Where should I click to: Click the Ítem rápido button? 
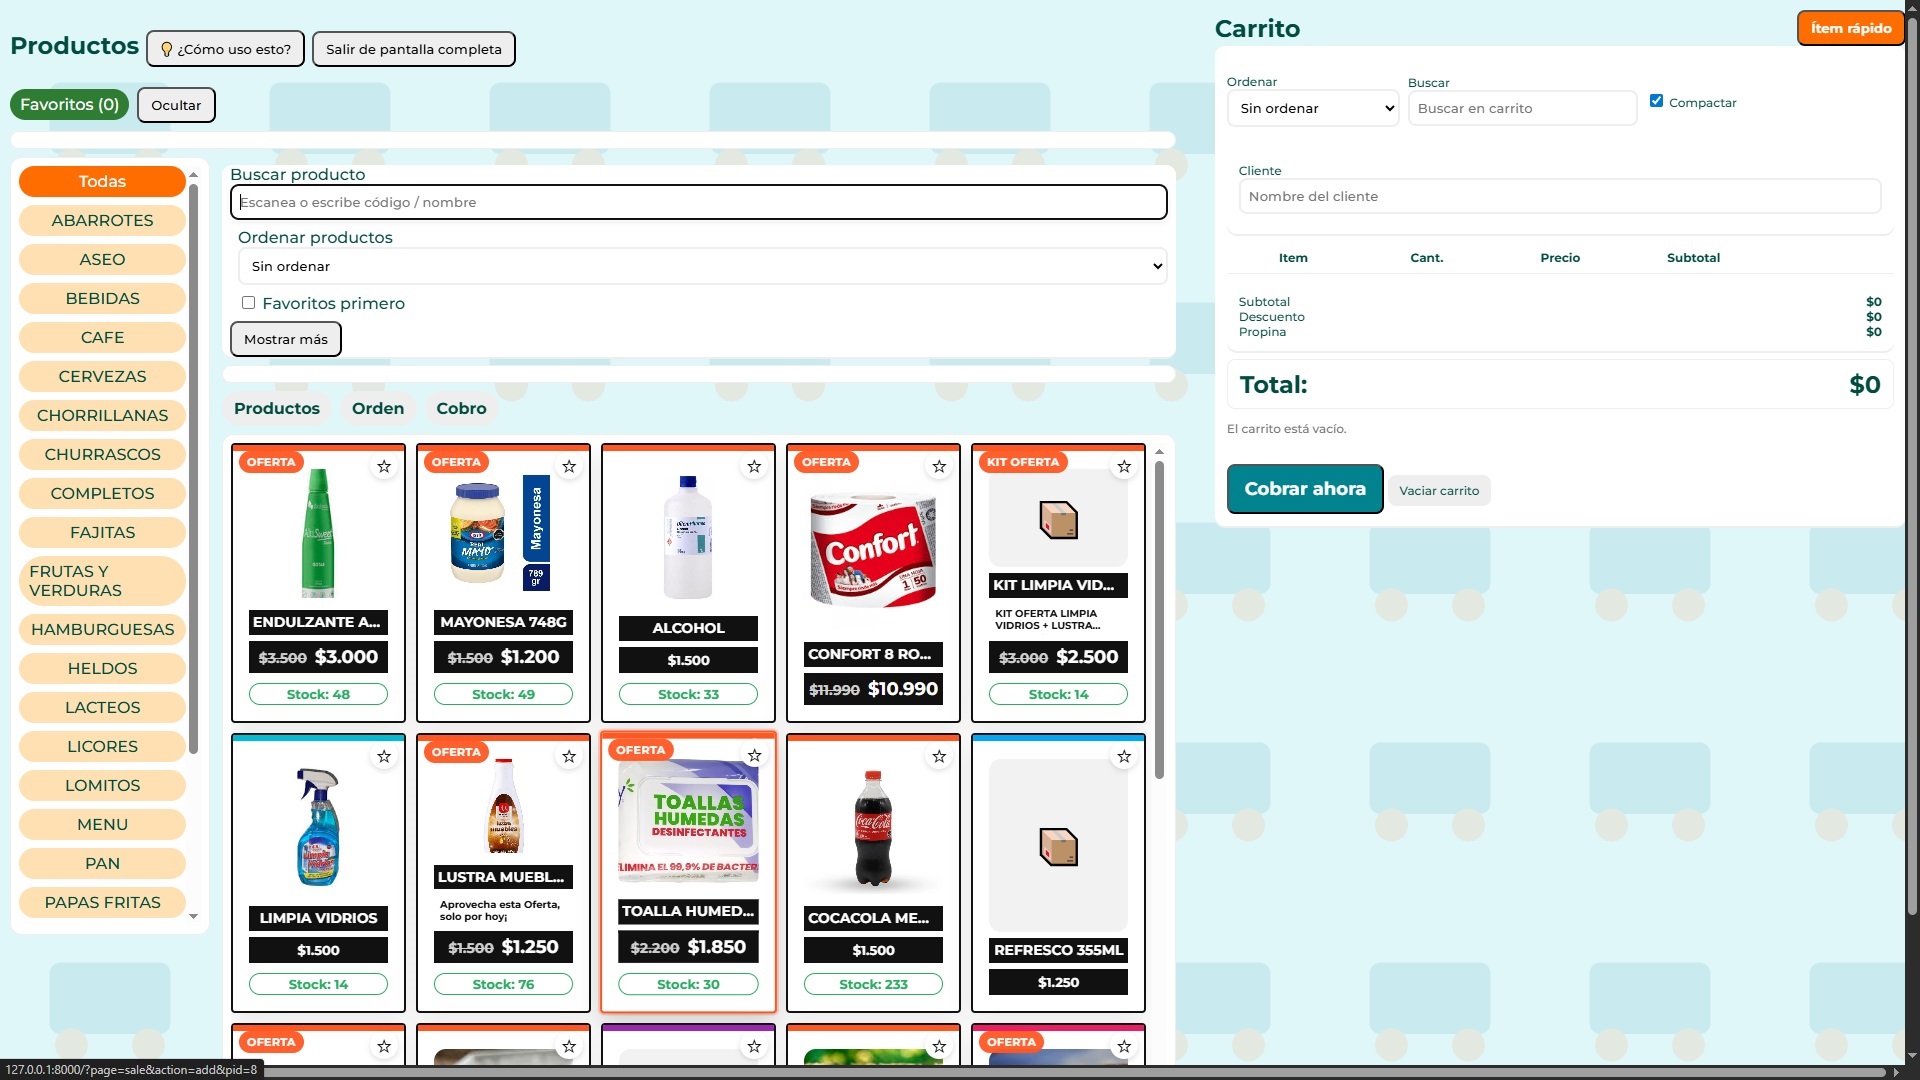pyautogui.click(x=1849, y=28)
